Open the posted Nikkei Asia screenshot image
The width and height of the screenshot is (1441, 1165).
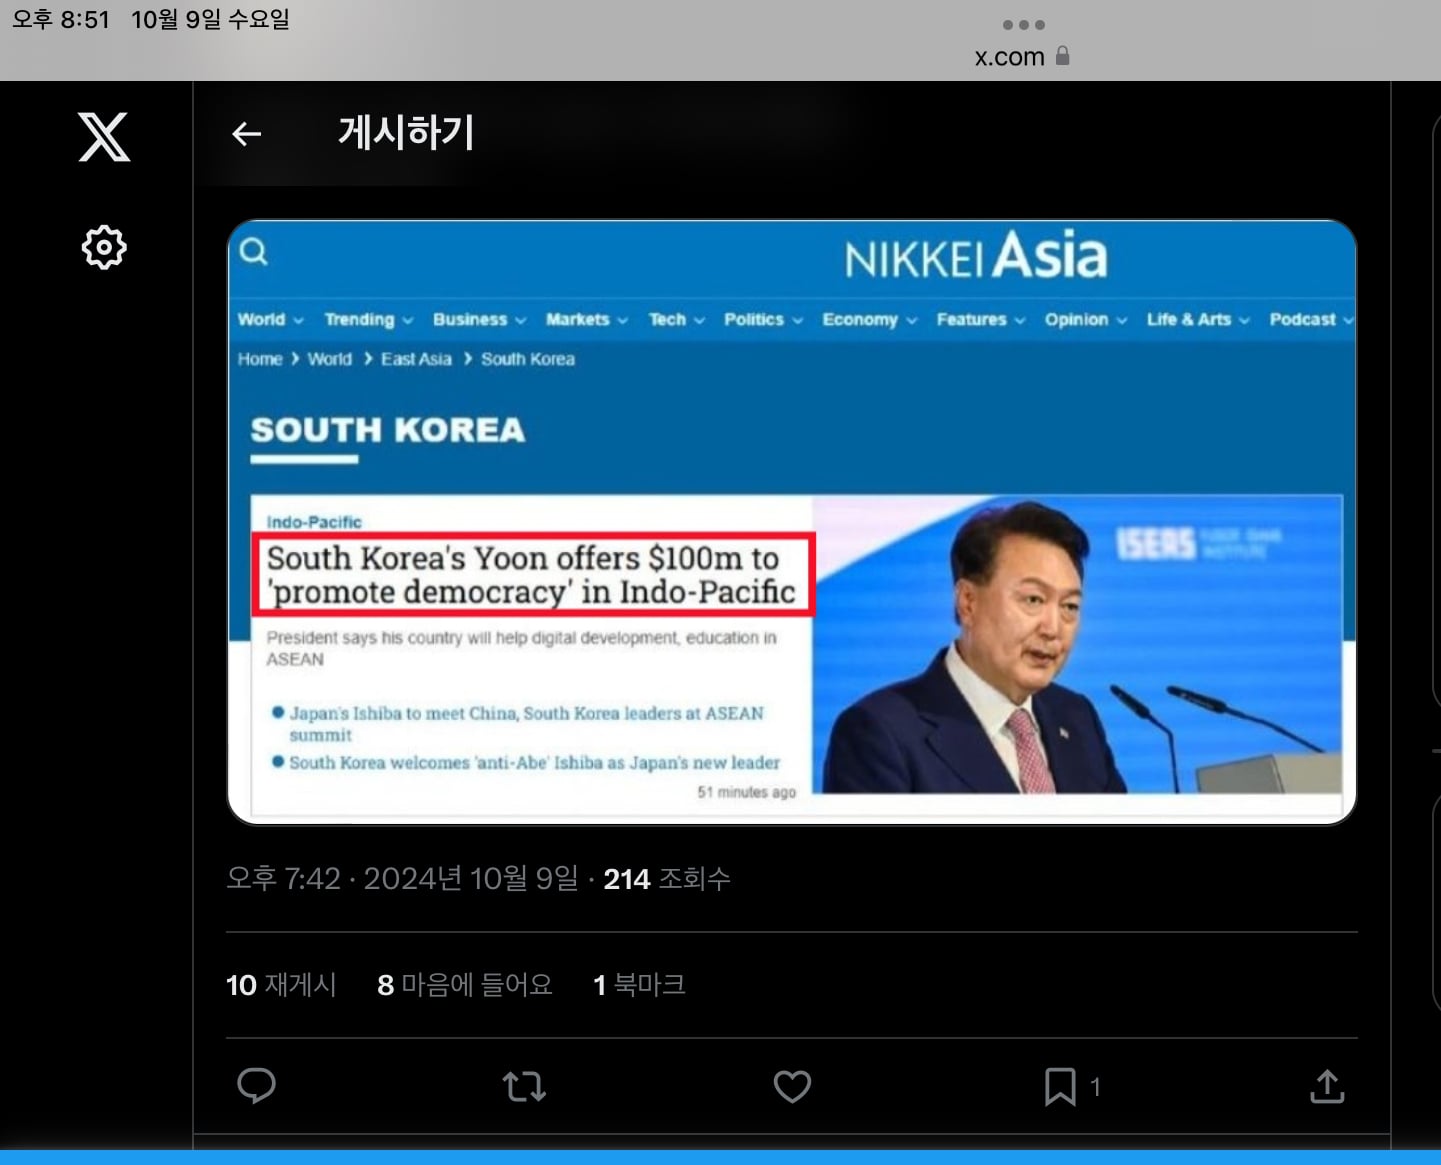[792, 522]
